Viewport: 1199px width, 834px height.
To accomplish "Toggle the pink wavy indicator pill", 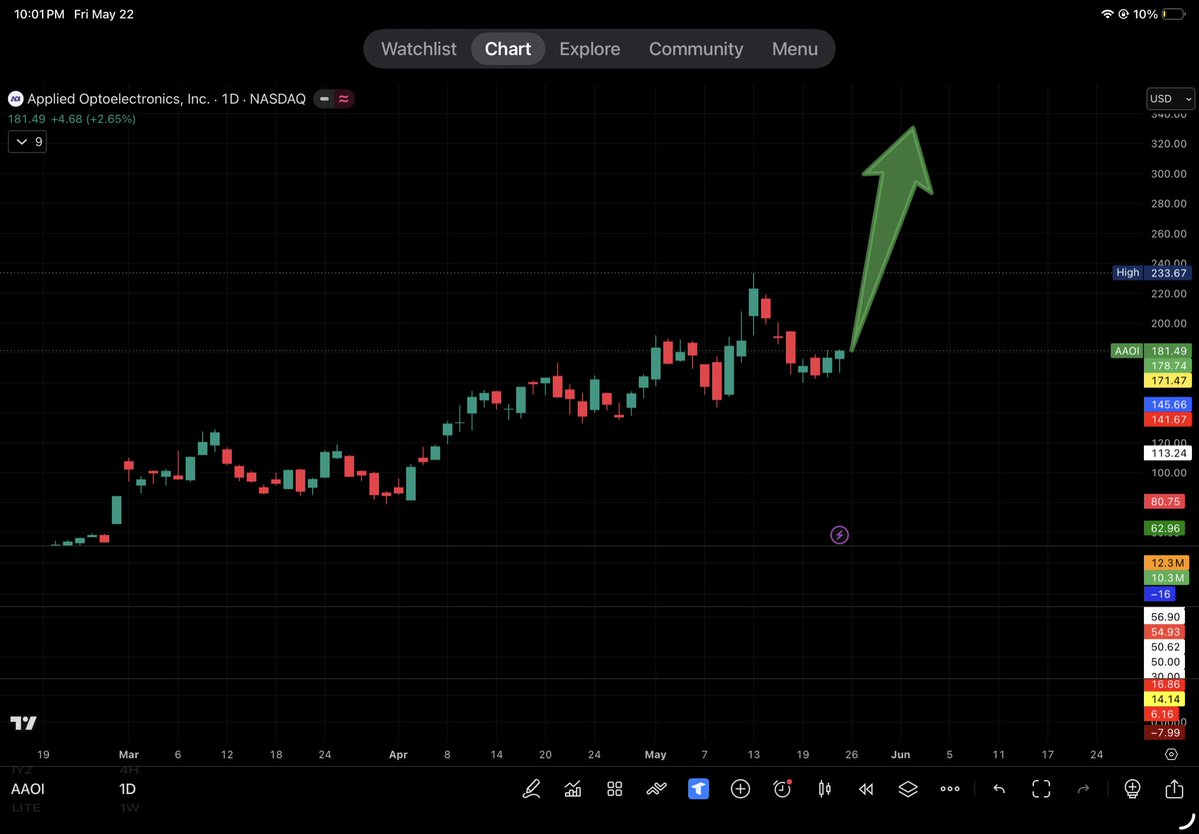I will (x=343, y=99).
